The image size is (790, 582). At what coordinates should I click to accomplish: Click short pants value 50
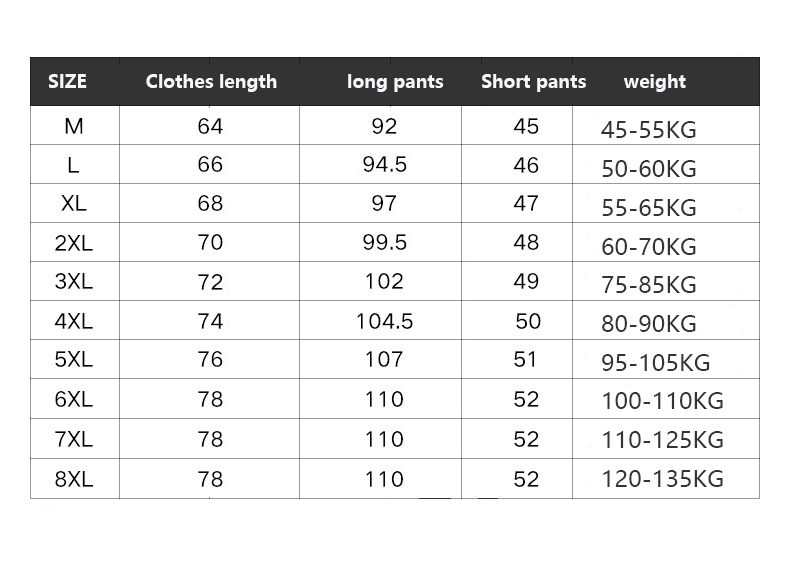[528, 321]
